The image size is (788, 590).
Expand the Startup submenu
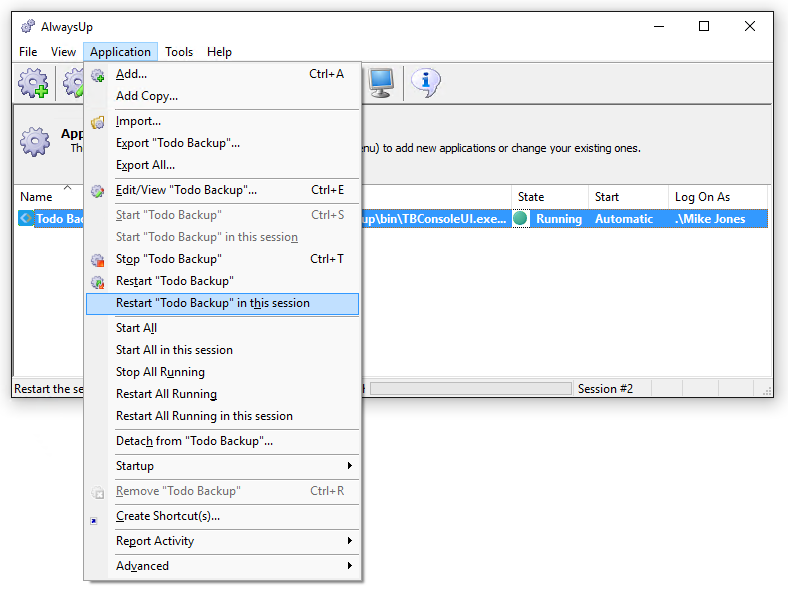pyautogui.click(x=223, y=466)
